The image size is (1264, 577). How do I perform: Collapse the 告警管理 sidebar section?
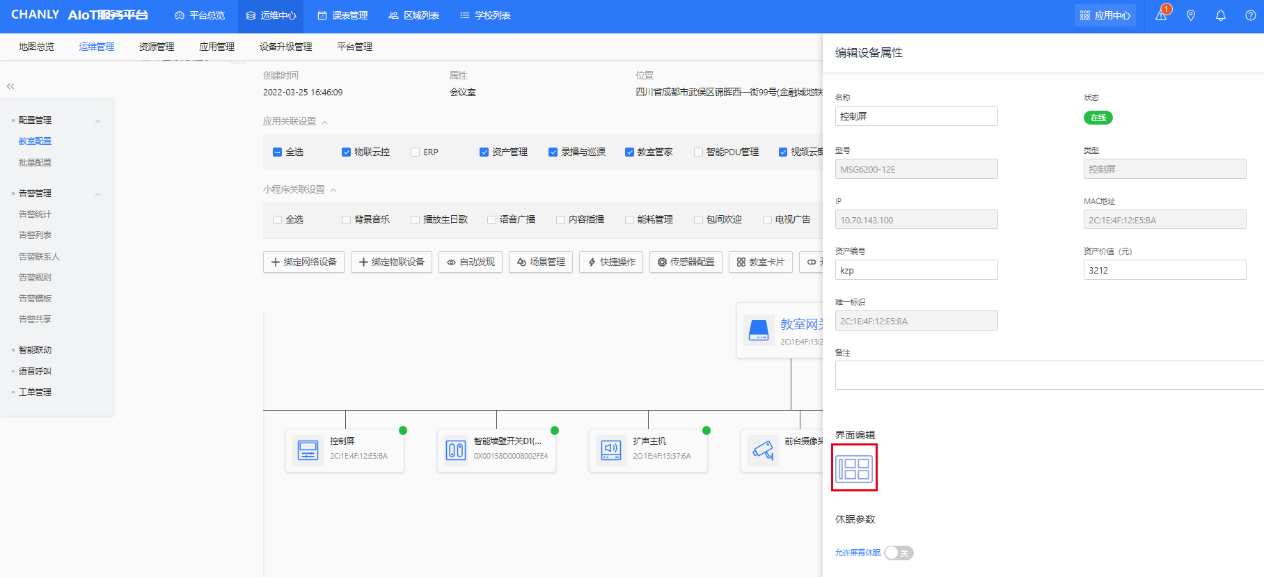click(x=98, y=194)
